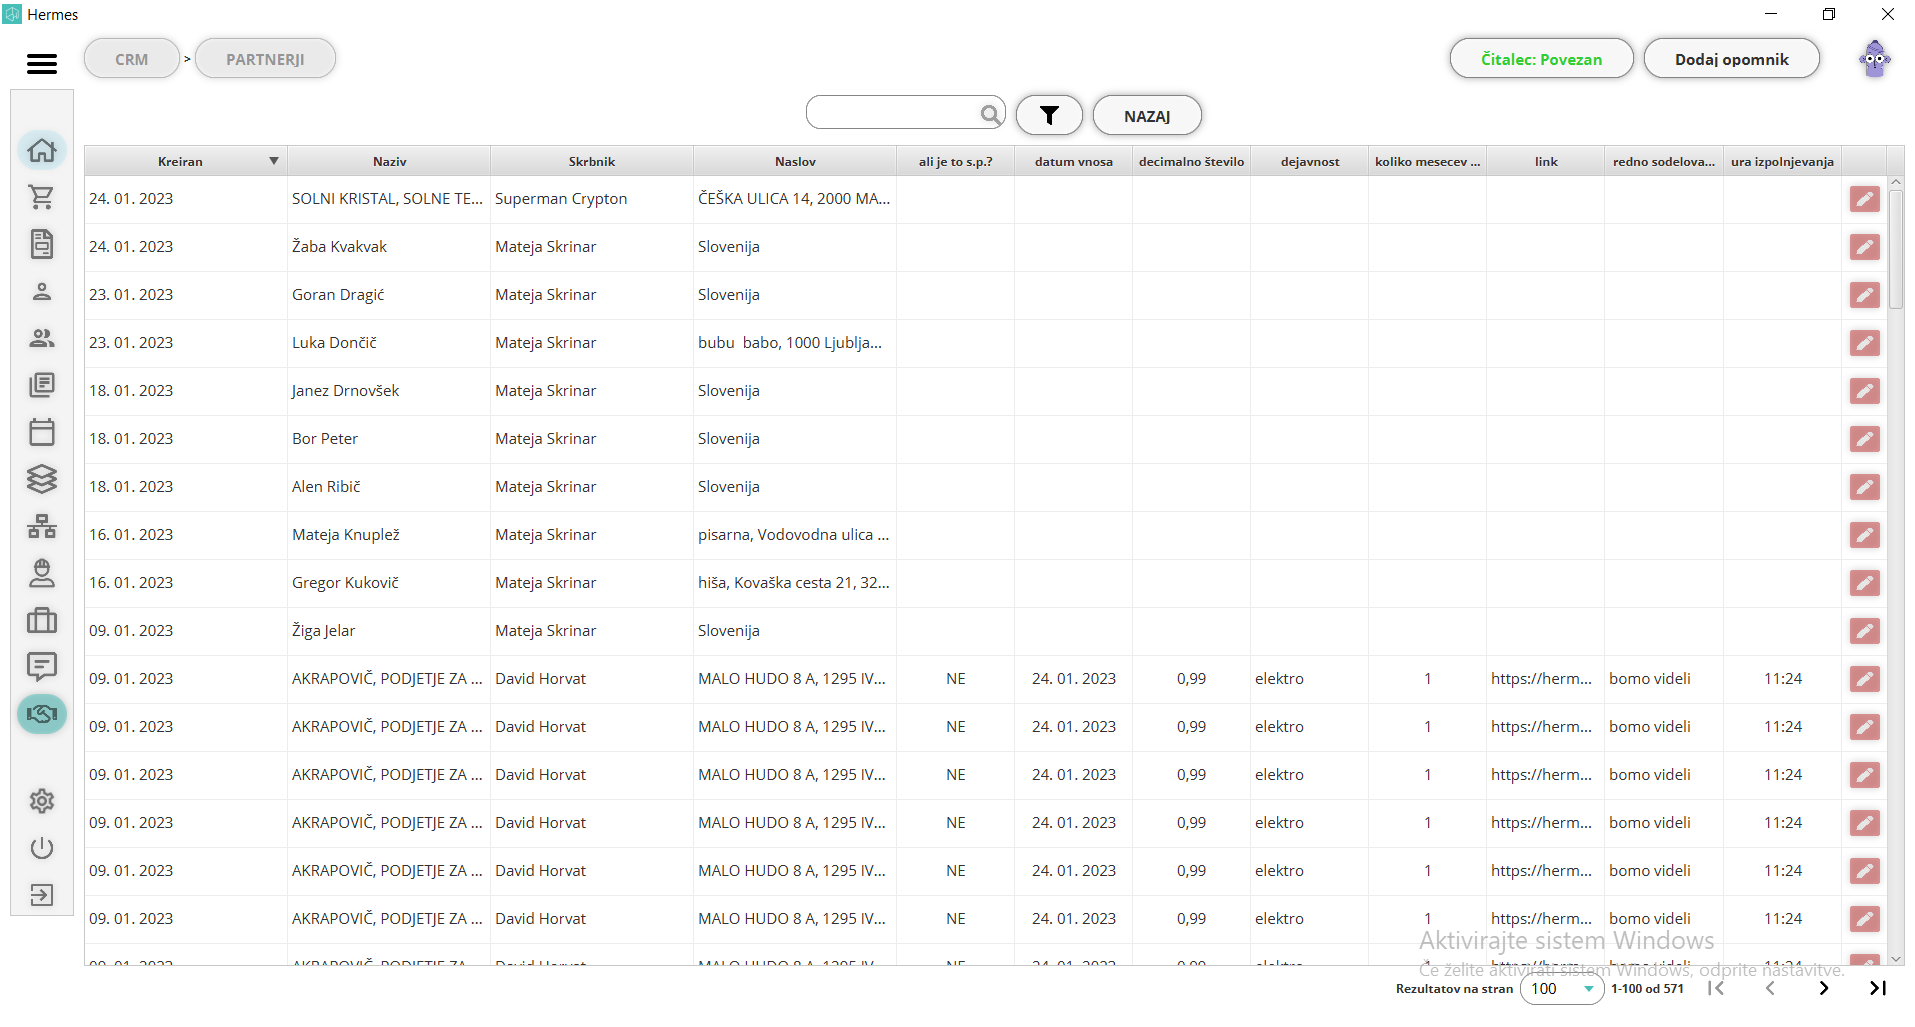
Task: Open the chat message sidebar icon
Action: click(42, 667)
